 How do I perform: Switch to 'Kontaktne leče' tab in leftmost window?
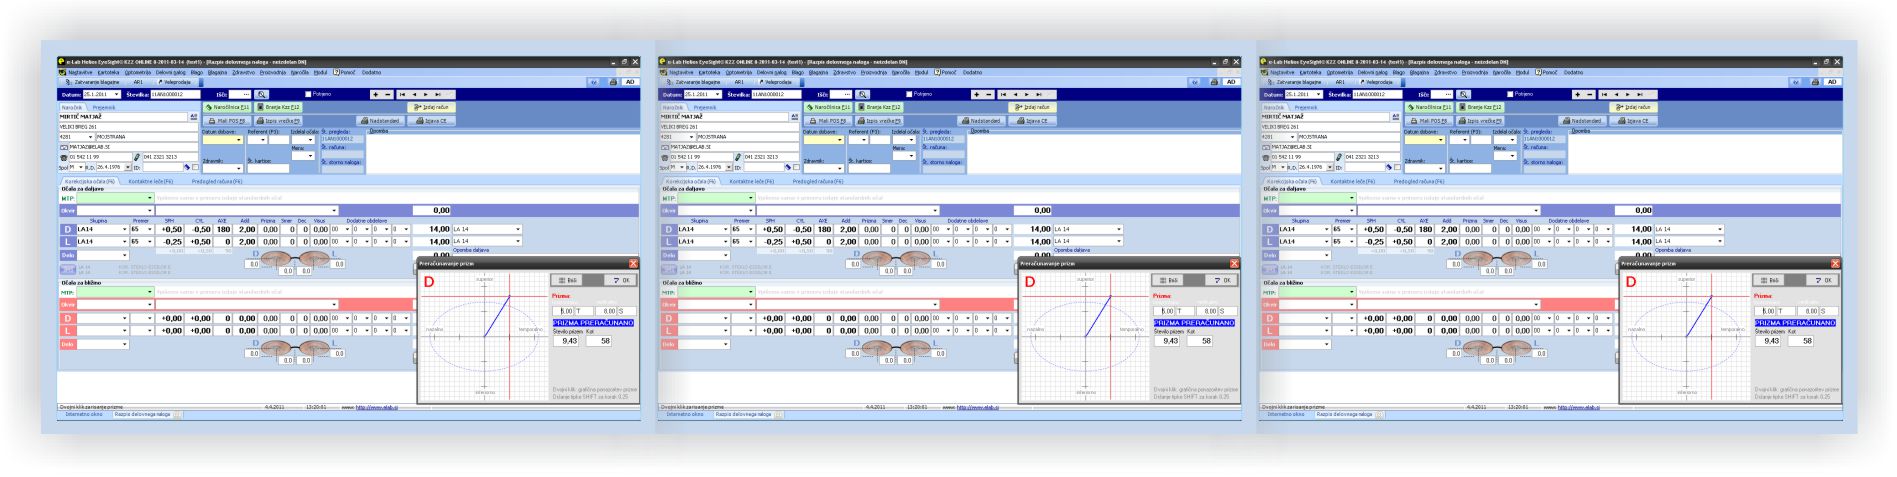coord(150,181)
